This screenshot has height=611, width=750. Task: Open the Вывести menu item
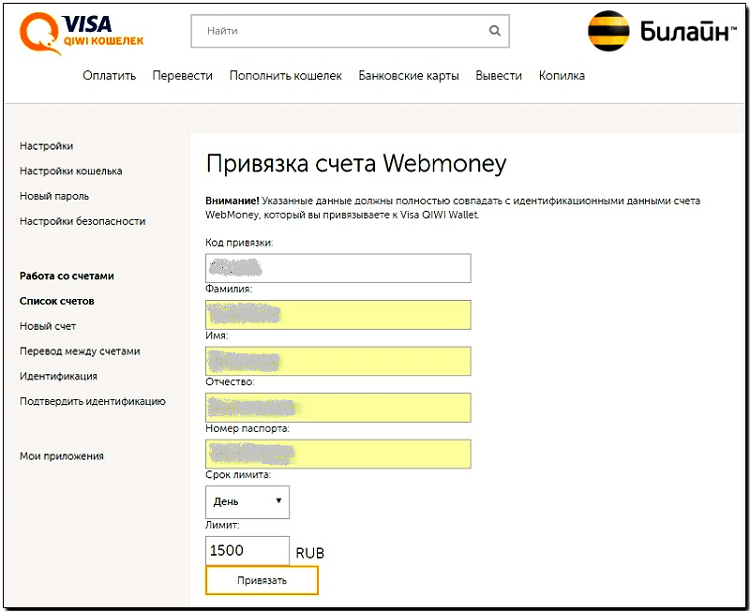pos(498,76)
